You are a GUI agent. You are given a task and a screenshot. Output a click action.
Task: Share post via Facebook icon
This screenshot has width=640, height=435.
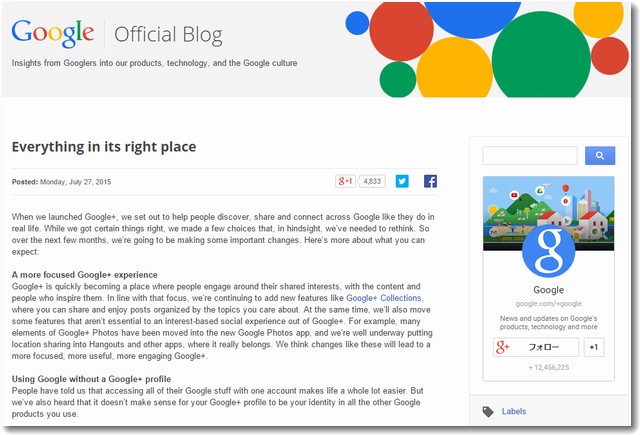point(430,181)
